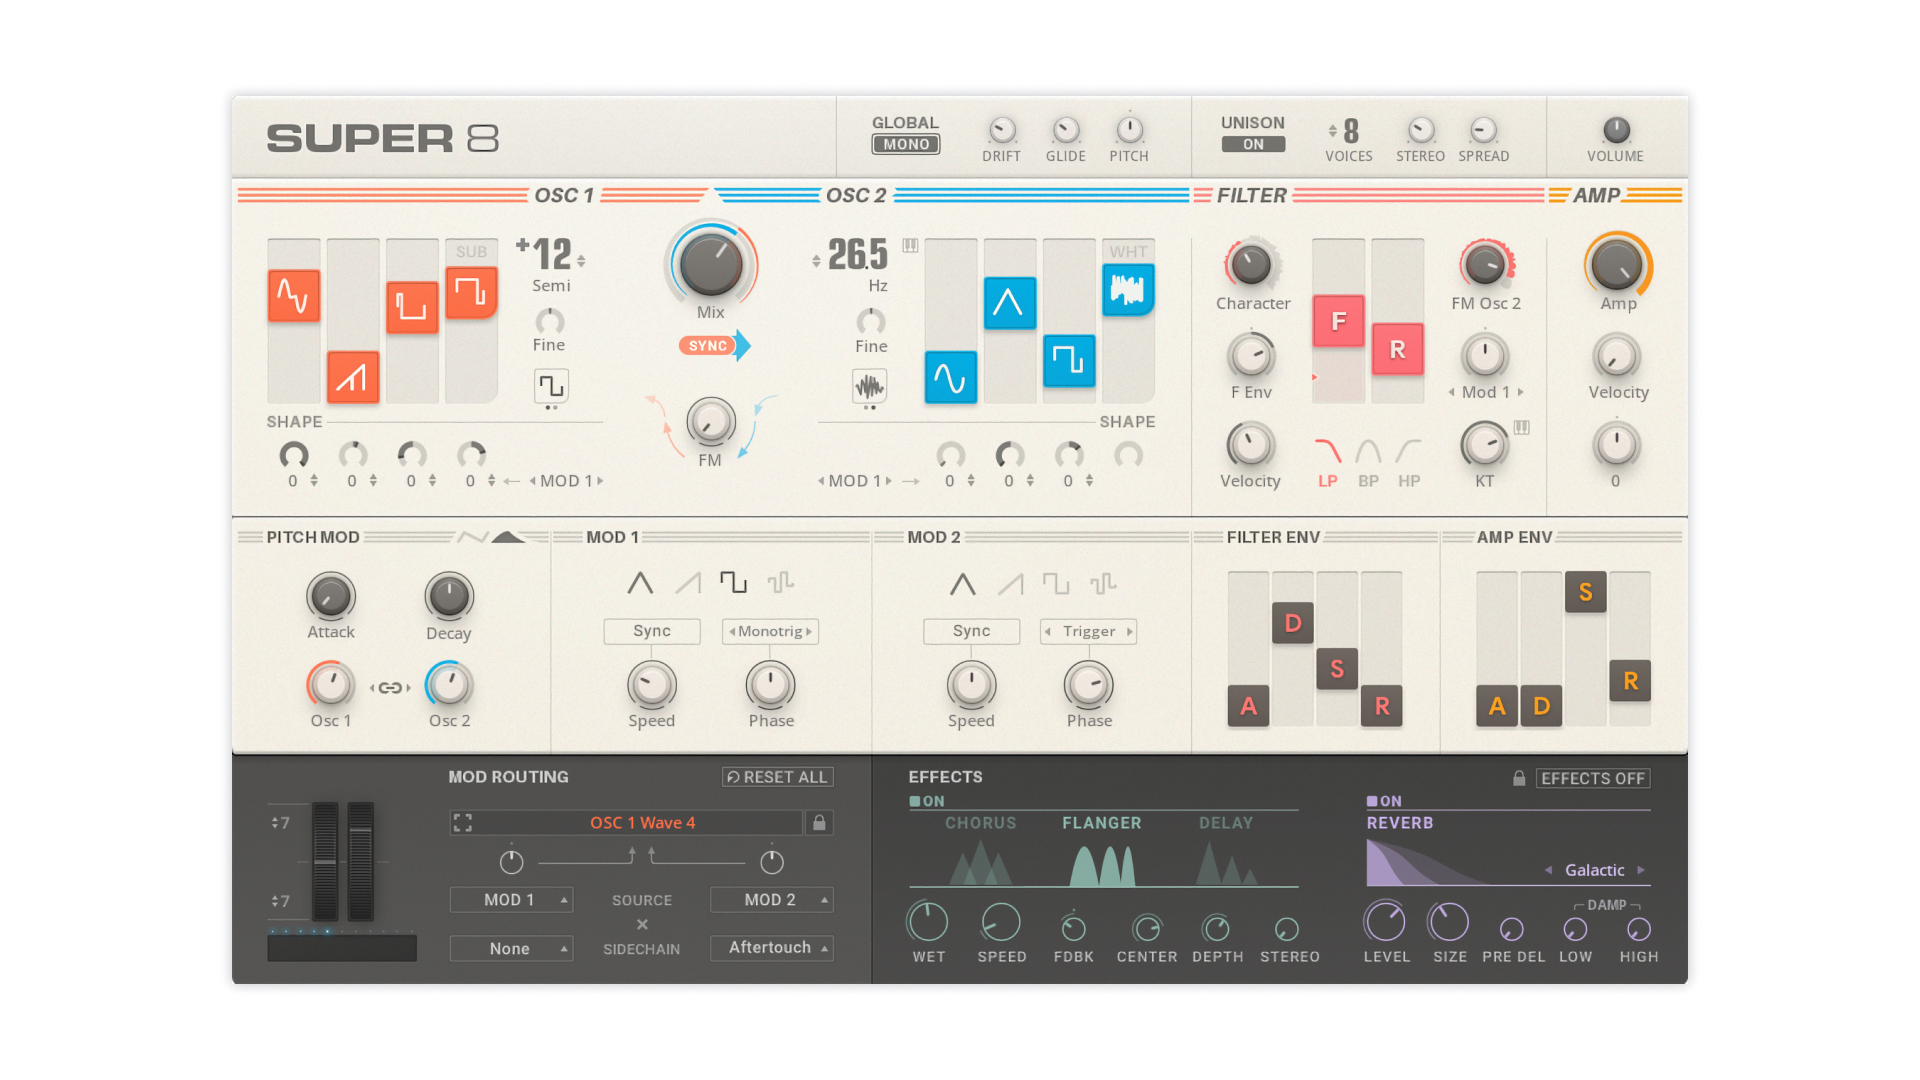Click the Filter Env D slider handle
The image size is (1920, 1080).
click(x=1293, y=623)
